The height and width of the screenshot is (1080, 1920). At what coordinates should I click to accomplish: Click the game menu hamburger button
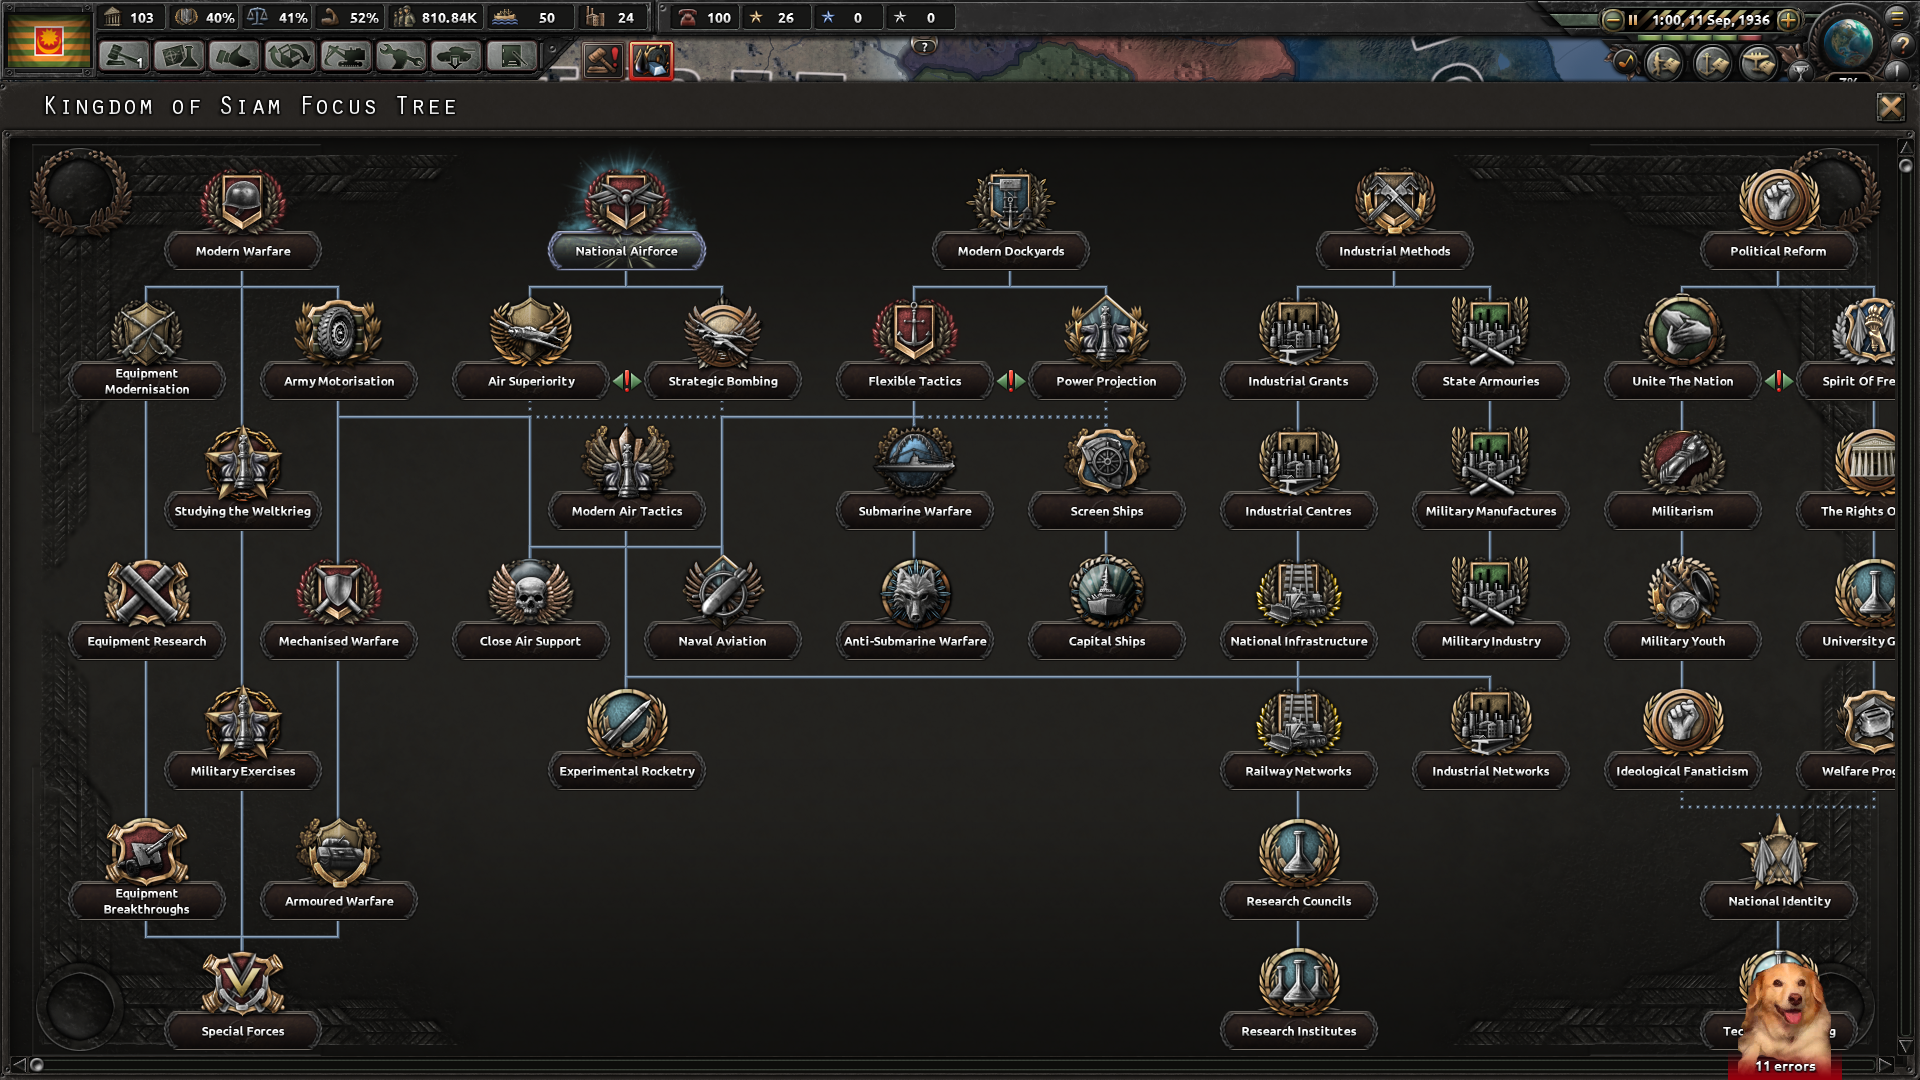coord(1898,17)
